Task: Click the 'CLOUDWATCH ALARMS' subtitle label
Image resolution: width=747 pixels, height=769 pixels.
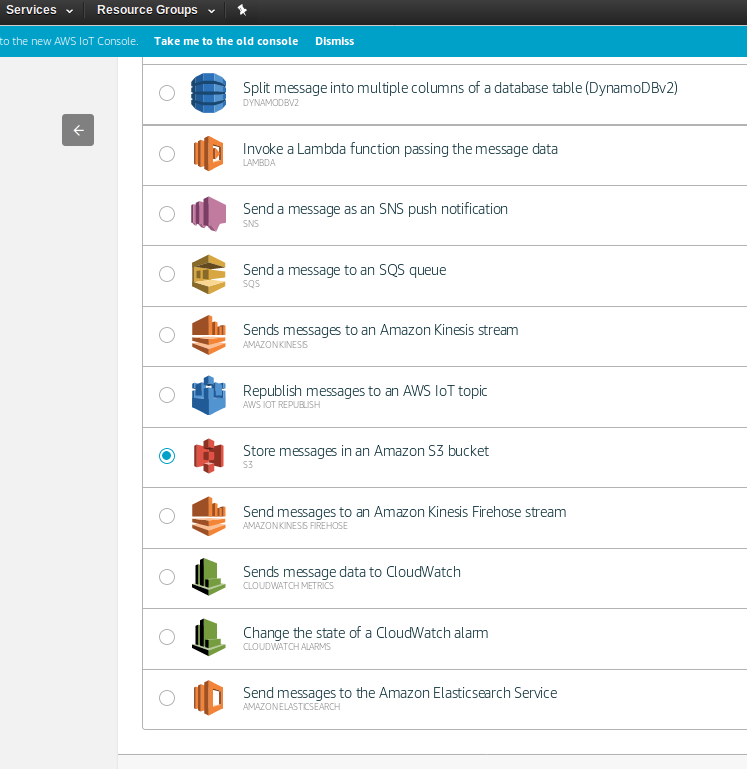Action: (x=287, y=646)
